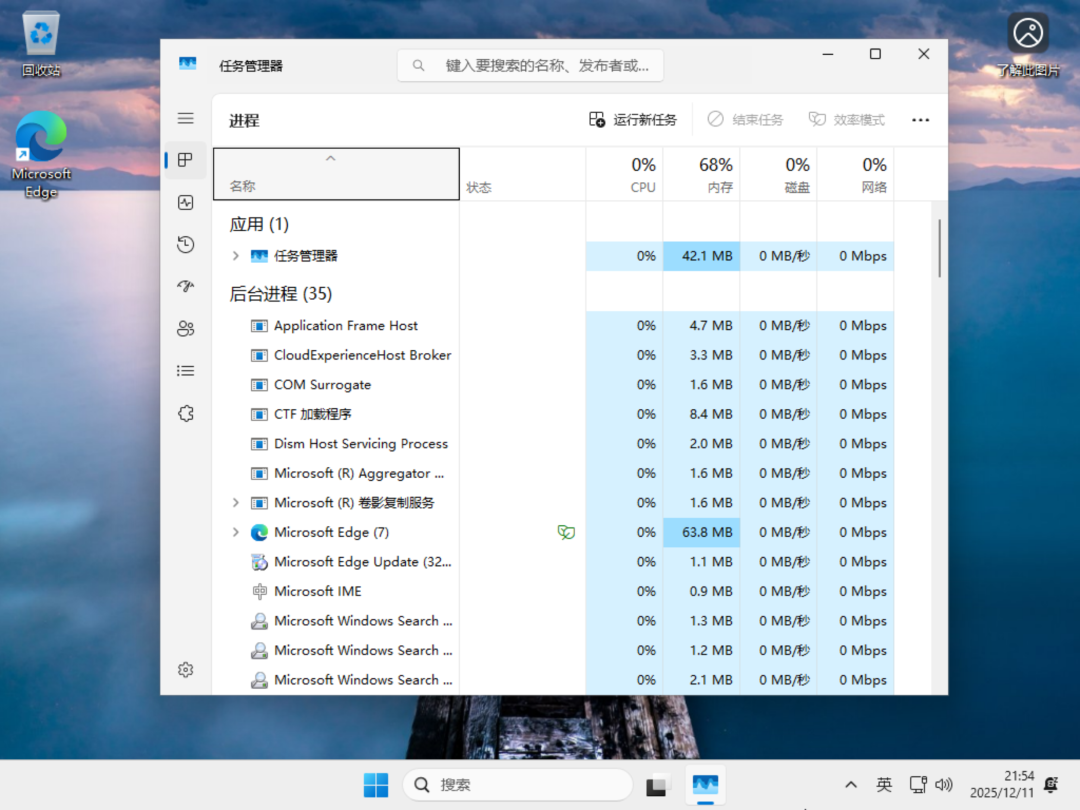Sort by the 内存 column header
Viewport: 1080px width, 810px height.
pyautogui.click(x=702, y=174)
